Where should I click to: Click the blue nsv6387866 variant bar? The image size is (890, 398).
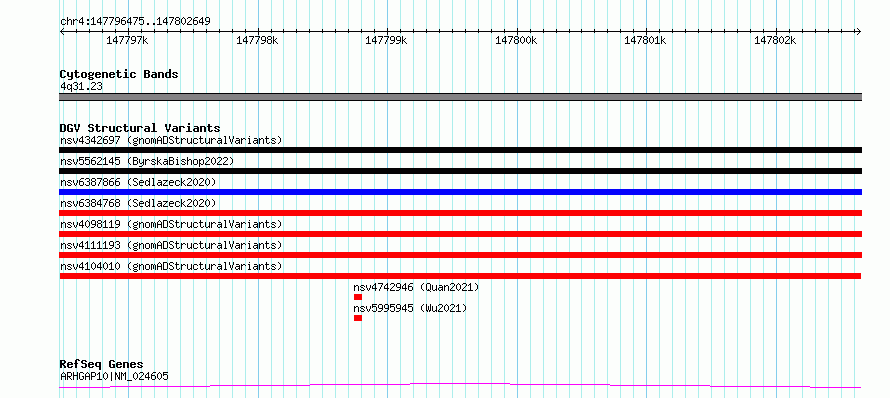pos(460,192)
